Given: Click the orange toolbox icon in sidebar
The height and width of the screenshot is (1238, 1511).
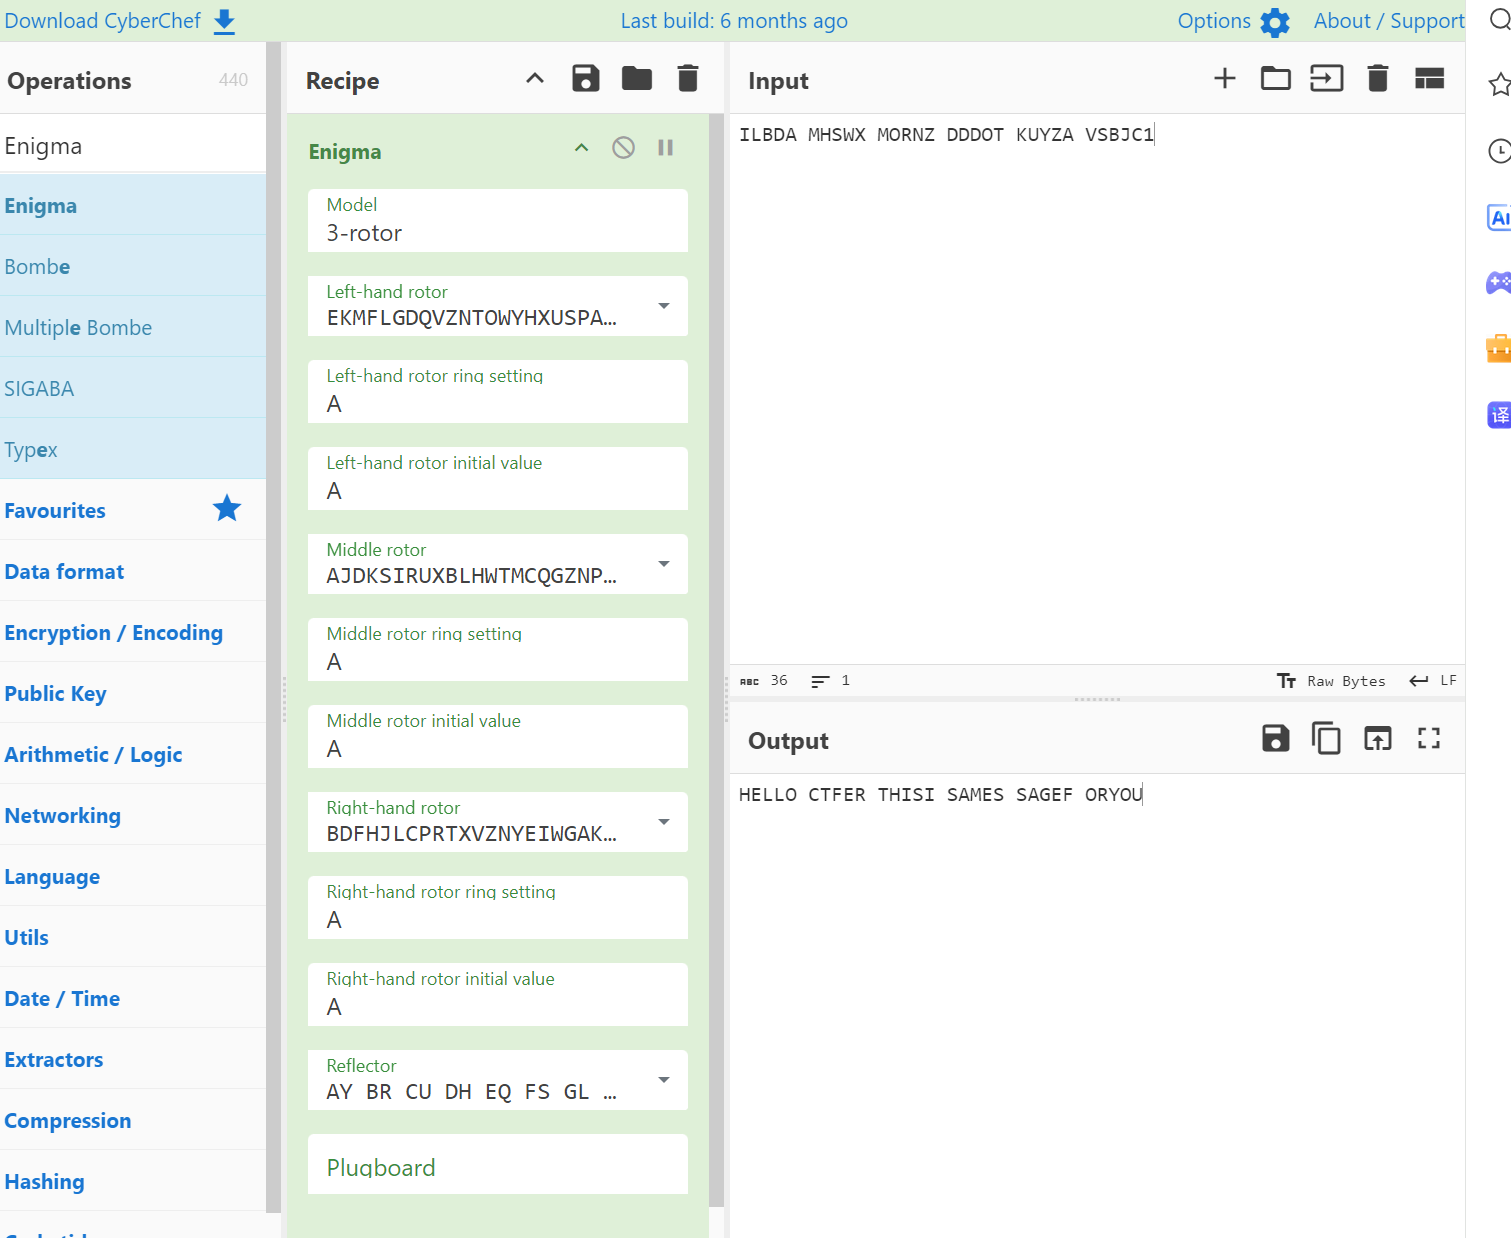Looking at the screenshot, I should [1499, 348].
